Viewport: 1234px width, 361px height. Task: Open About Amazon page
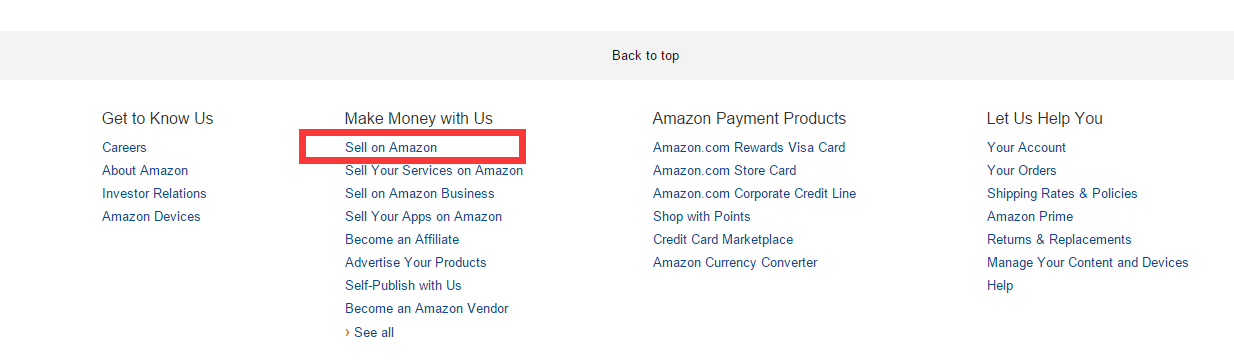145,170
